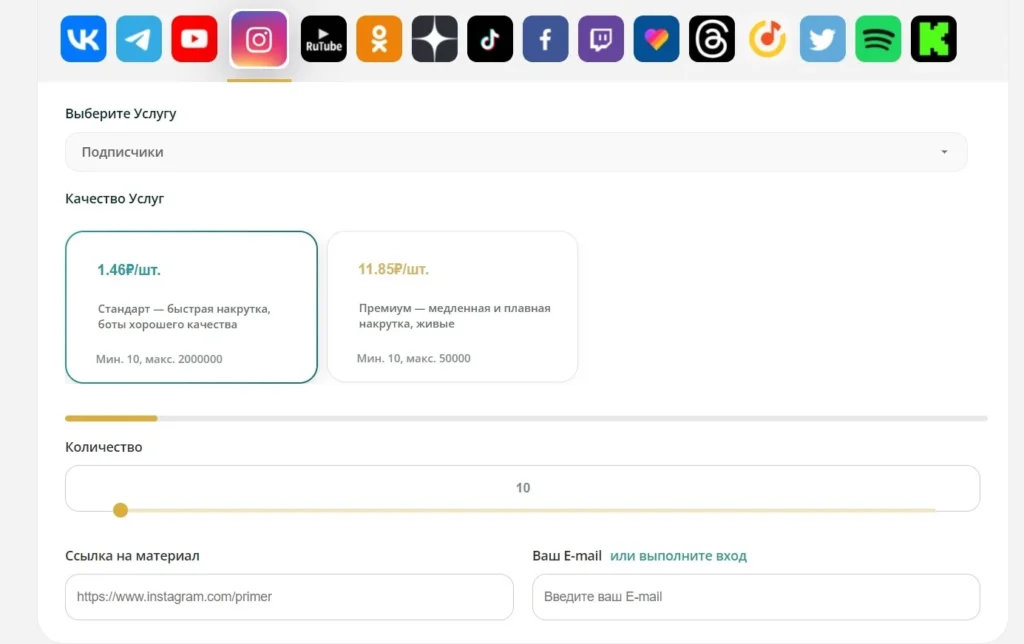The height and width of the screenshot is (644, 1024).
Task: Choose the Telegram icon
Action: coord(138,39)
